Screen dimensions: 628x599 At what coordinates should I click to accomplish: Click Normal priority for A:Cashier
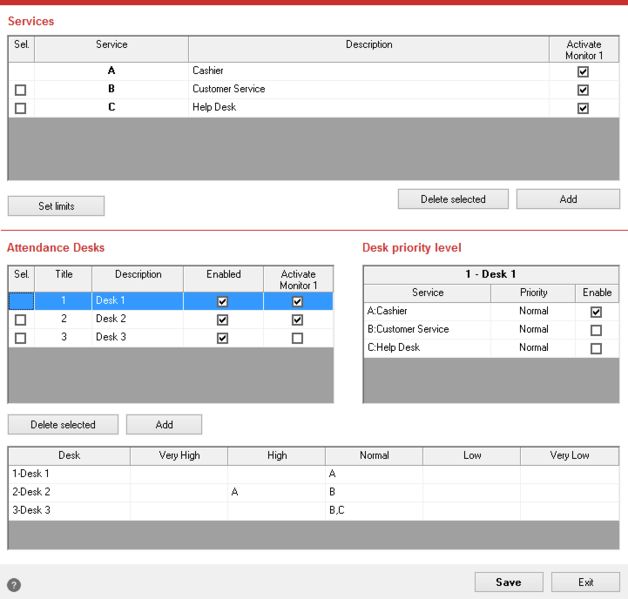(533, 311)
